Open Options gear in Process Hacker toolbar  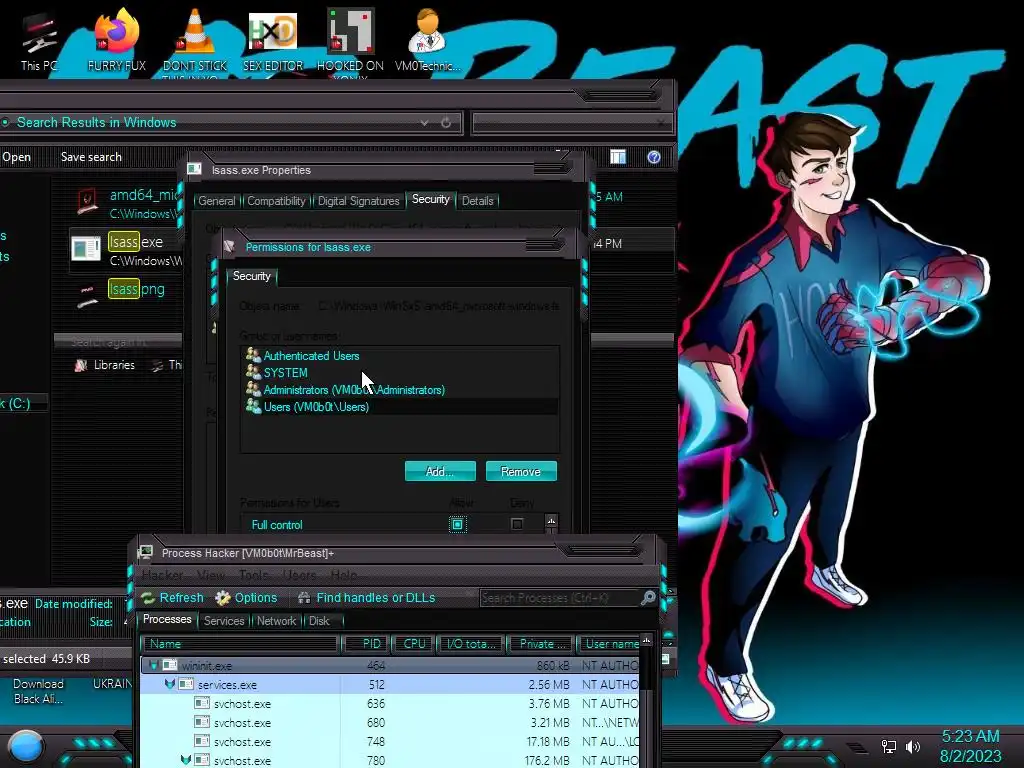(x=223, y=598)
